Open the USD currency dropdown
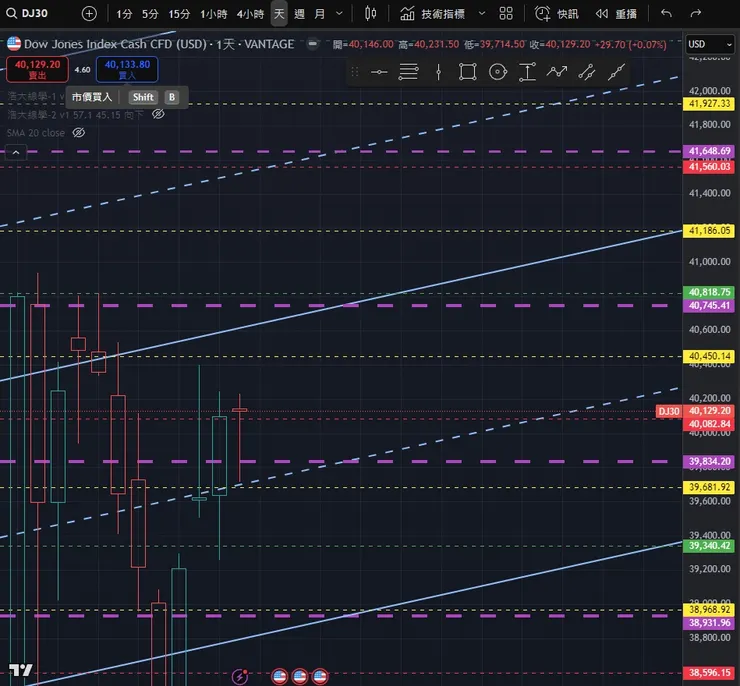 709,44
